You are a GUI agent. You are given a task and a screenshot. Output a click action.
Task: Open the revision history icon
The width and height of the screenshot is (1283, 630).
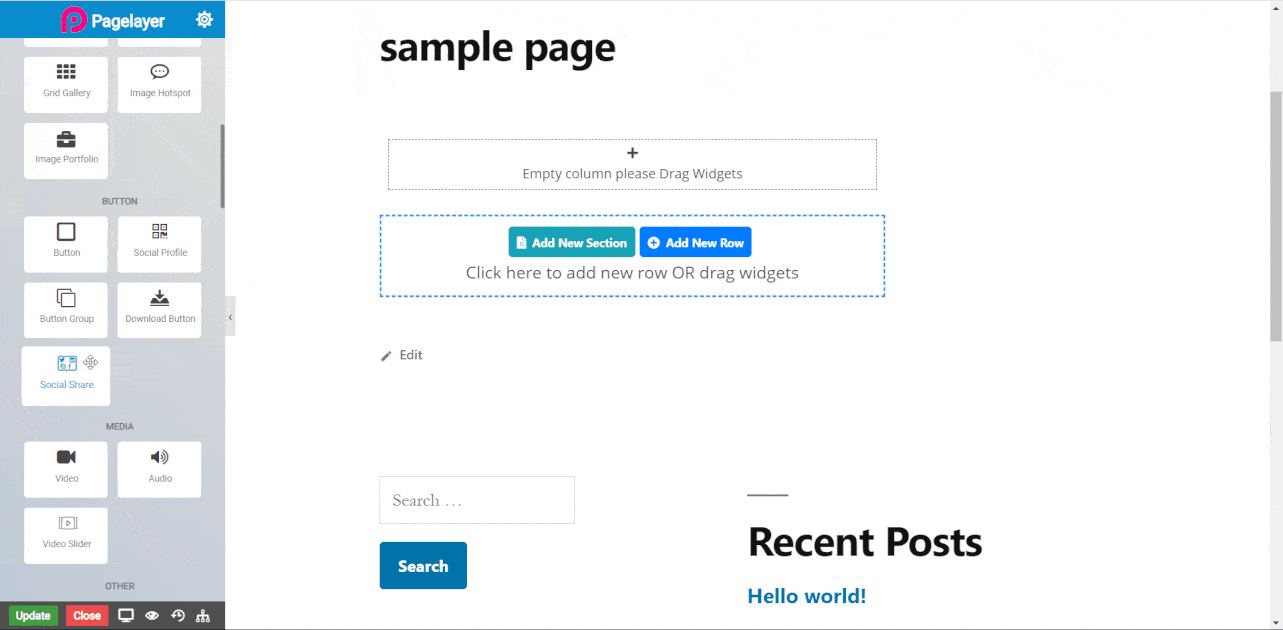pyautogui.click(x=178, y=616)
